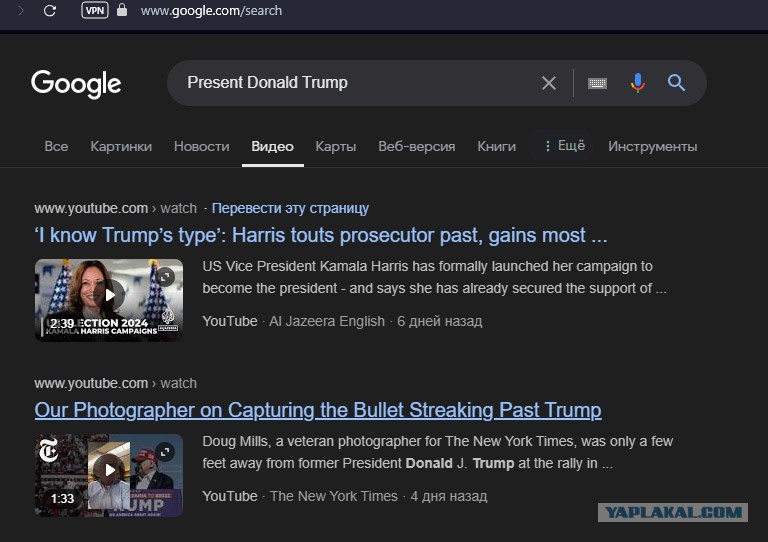Screen dimensions: 768x542
Task: Click the '6 дней назад' date text
Action: click(439, 321)
